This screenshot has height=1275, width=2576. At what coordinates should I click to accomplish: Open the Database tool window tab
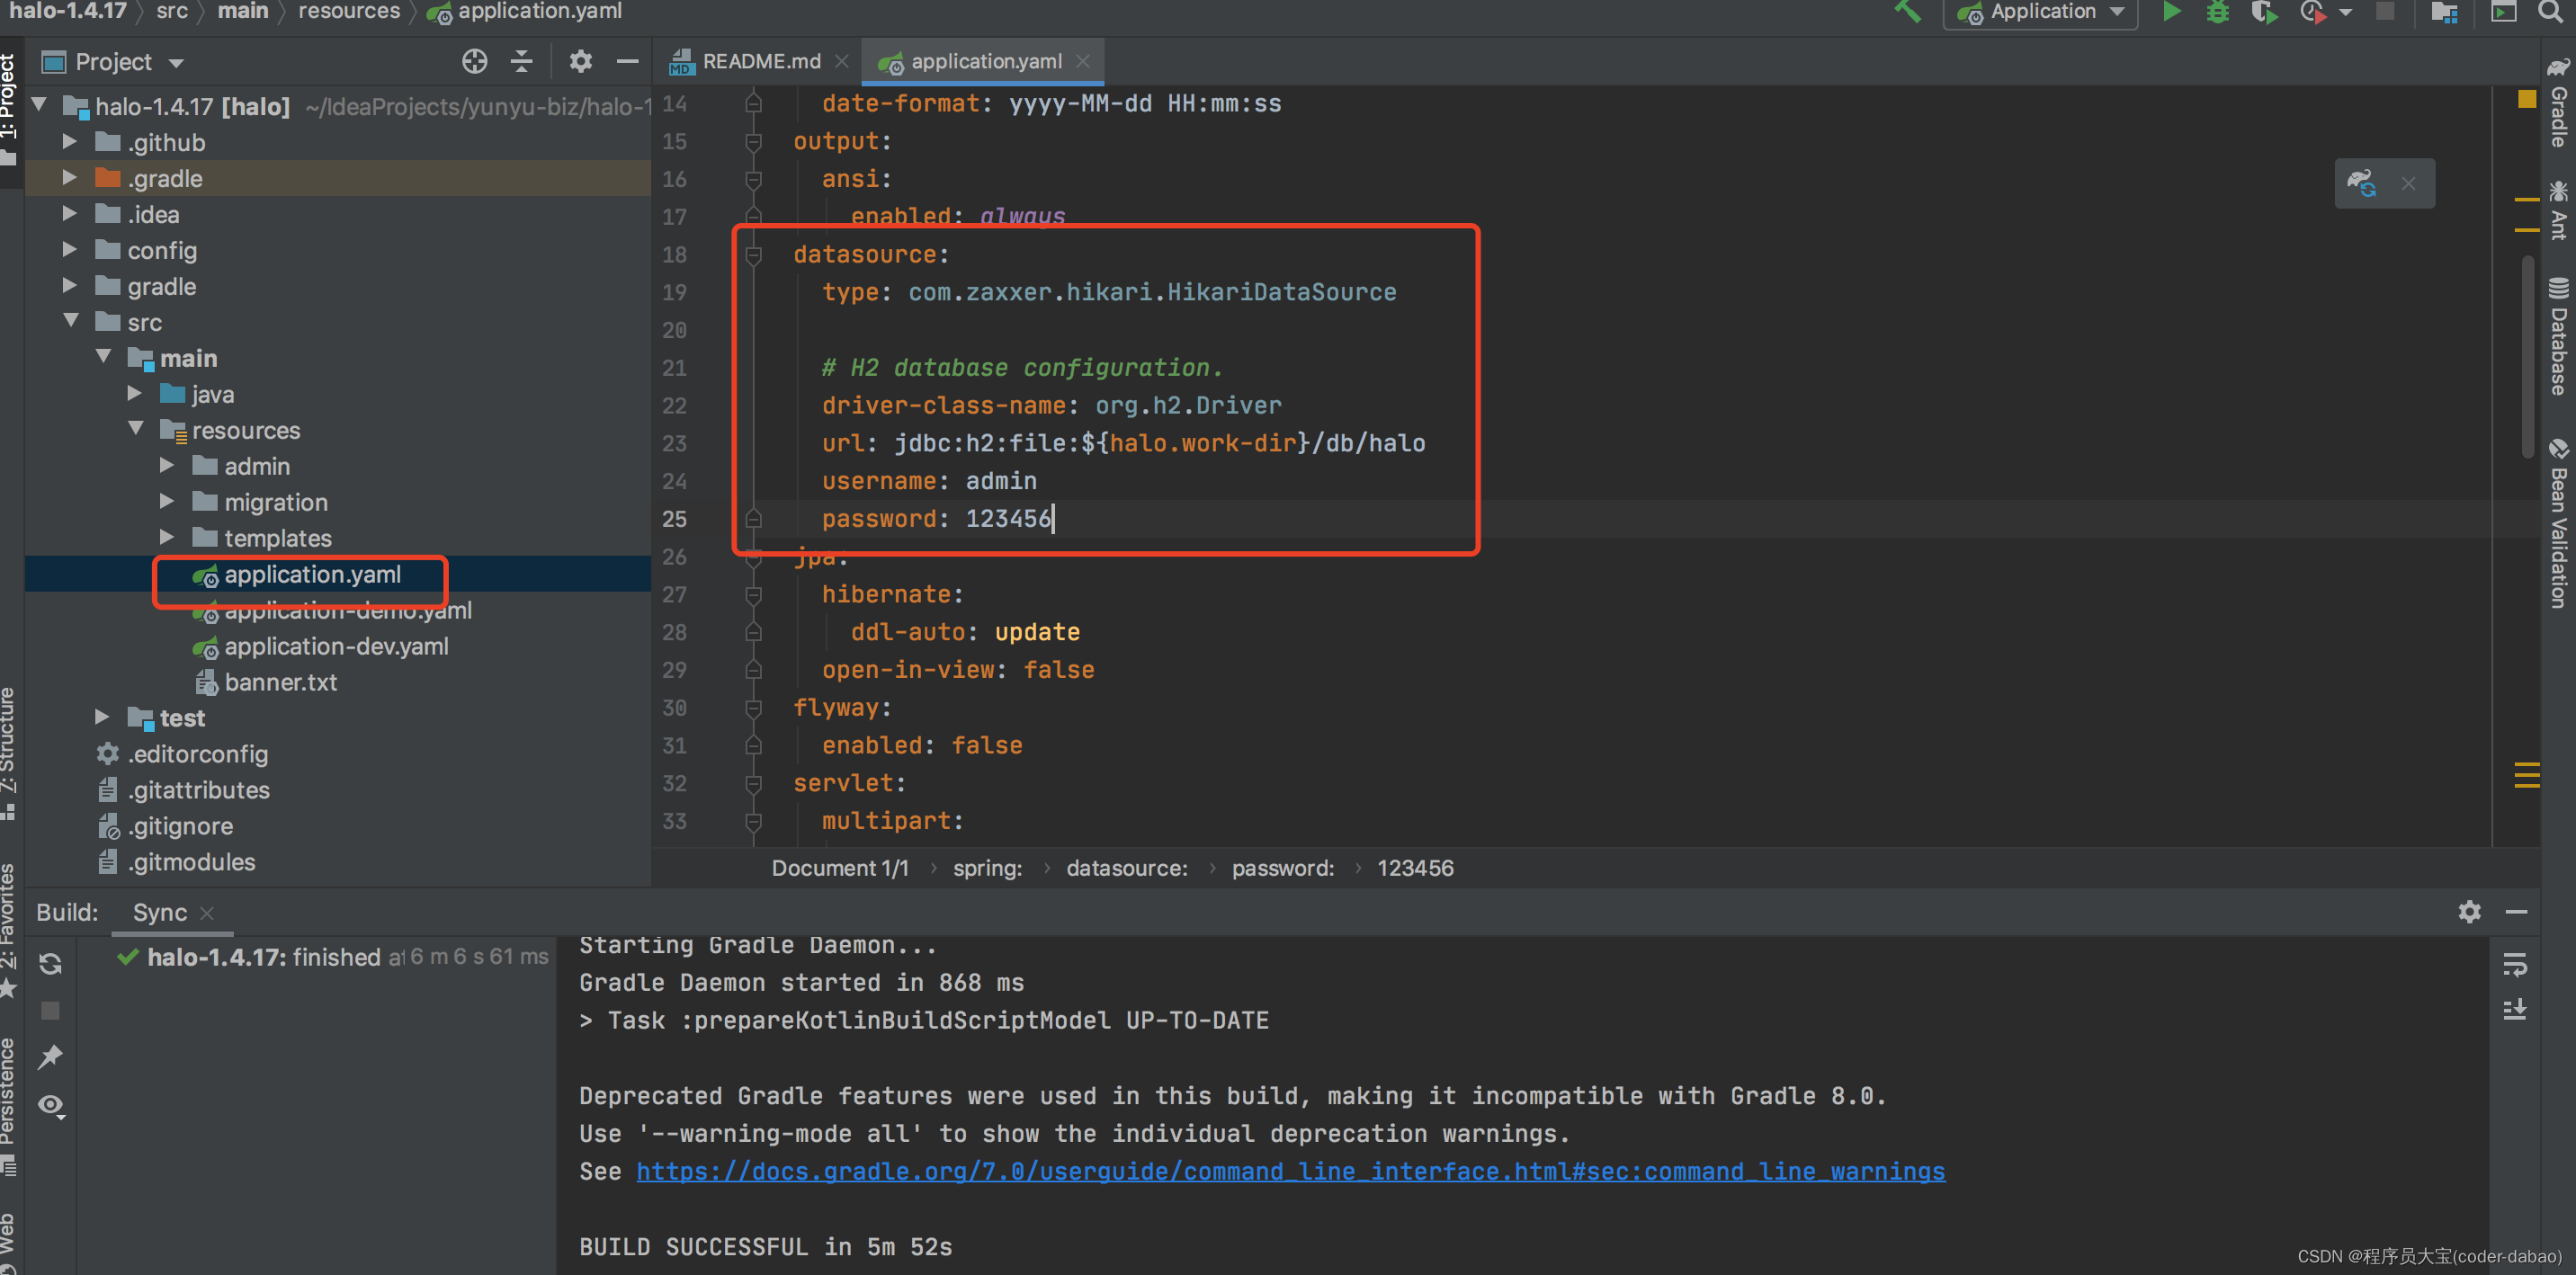click(2558, 338)
